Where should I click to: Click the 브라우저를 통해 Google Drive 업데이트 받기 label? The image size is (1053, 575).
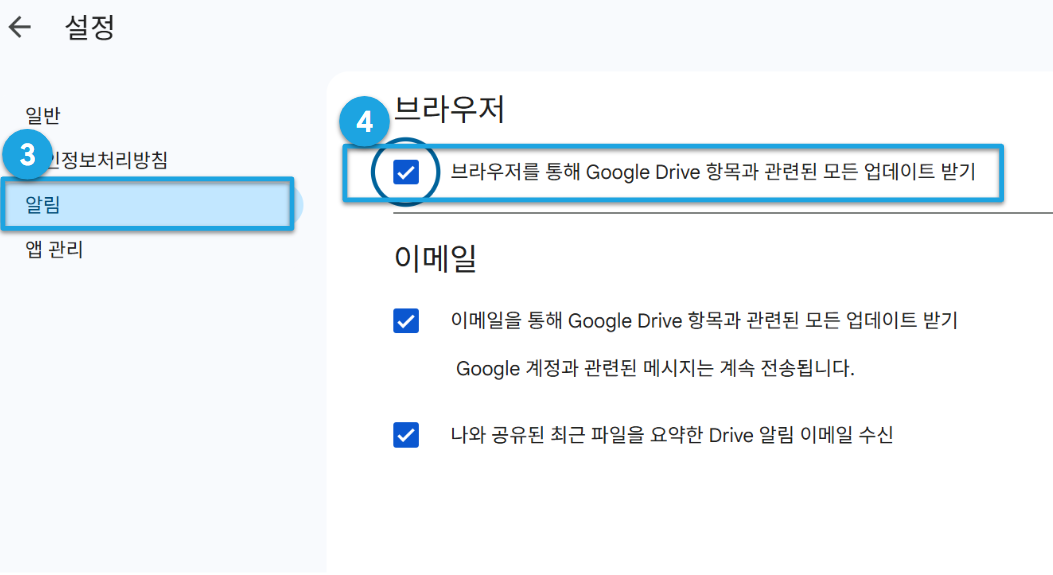pos(713,172)
